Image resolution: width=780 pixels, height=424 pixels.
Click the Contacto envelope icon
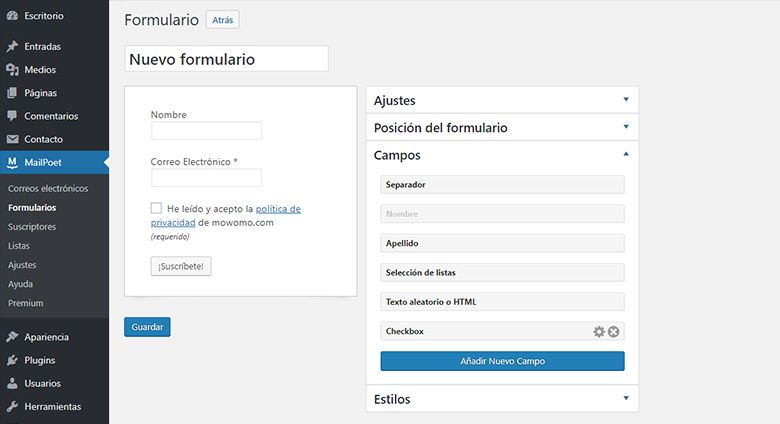pyautogui.click(x=12, y=139)
